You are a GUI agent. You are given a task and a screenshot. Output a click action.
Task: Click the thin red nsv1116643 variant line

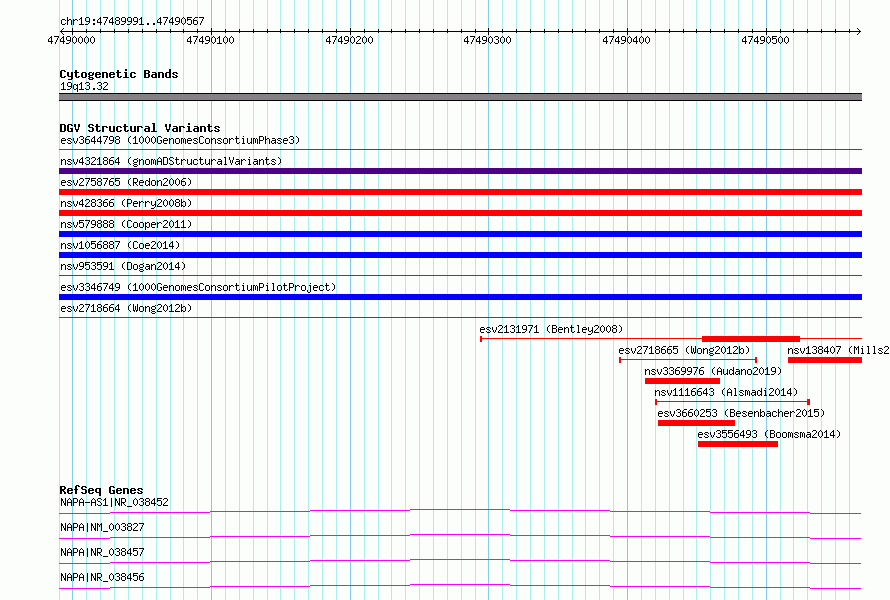click(x=732, y=402)
